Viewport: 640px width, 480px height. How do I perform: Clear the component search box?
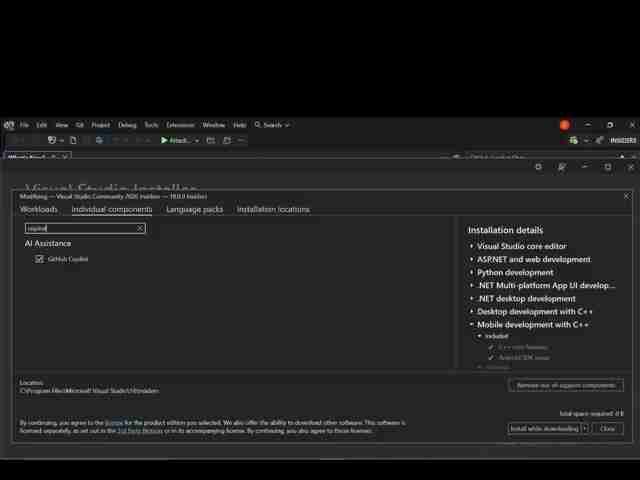pos(140,228)
